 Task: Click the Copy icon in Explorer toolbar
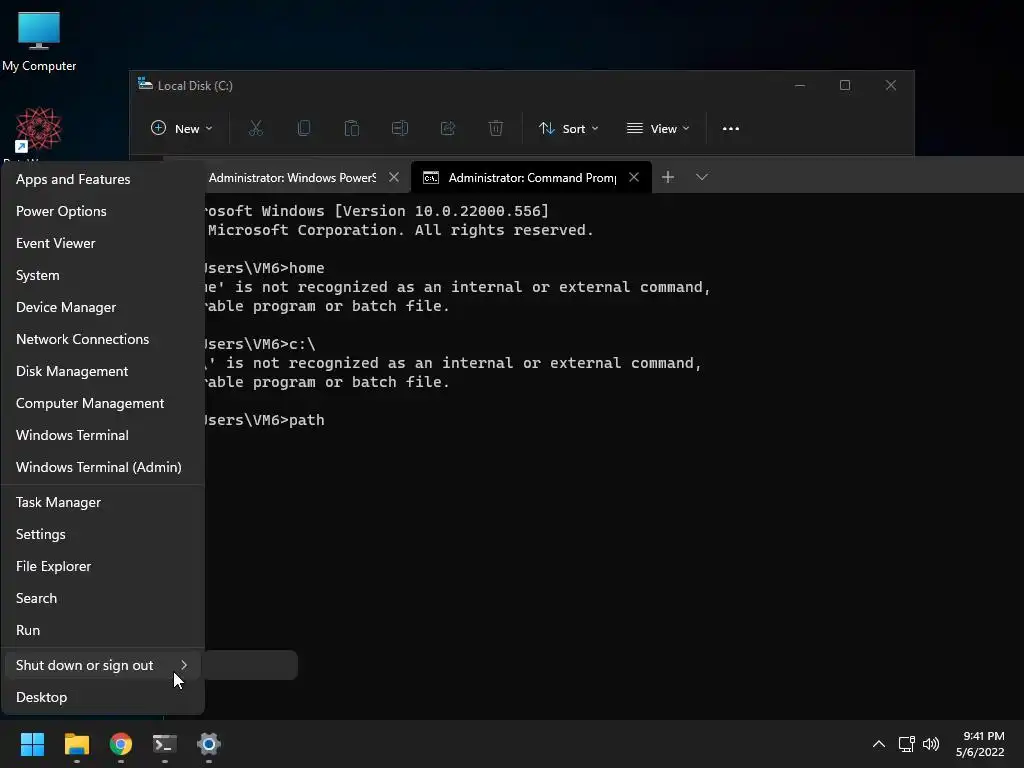tap(304, 129)
